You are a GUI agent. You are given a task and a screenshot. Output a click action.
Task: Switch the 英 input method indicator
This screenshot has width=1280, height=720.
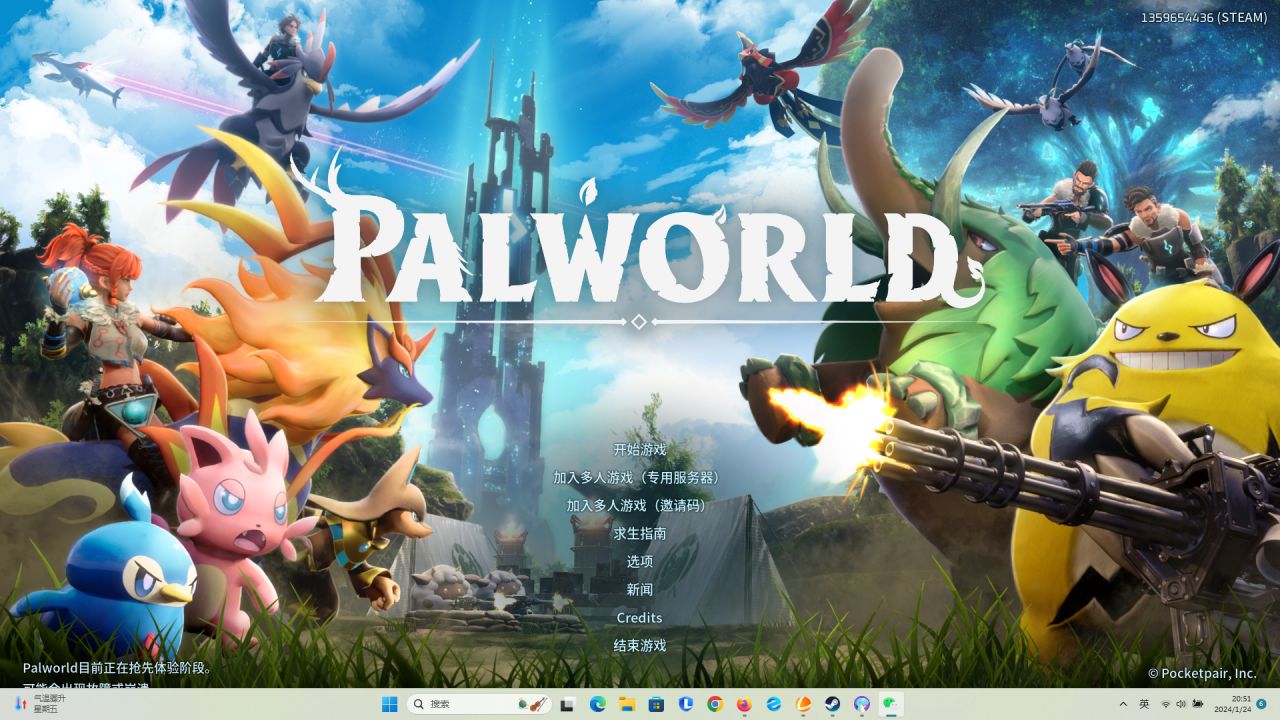click(x=1144, y=704)
